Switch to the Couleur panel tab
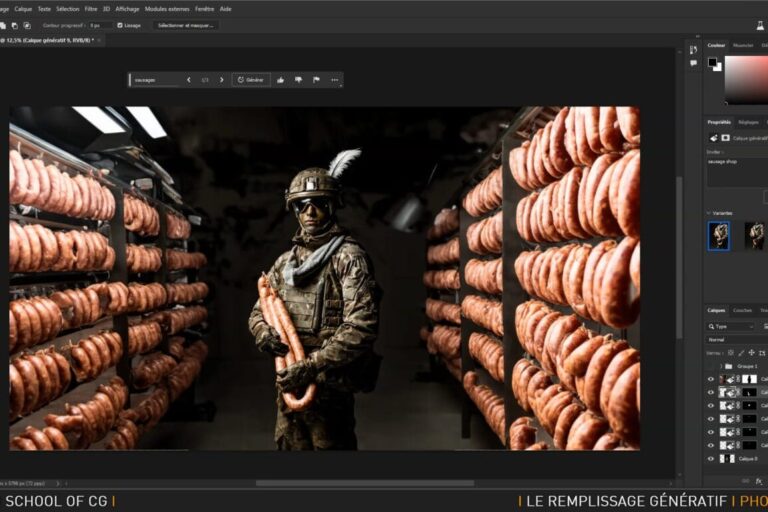Screen dimensions: 768x512 (716, 45)
